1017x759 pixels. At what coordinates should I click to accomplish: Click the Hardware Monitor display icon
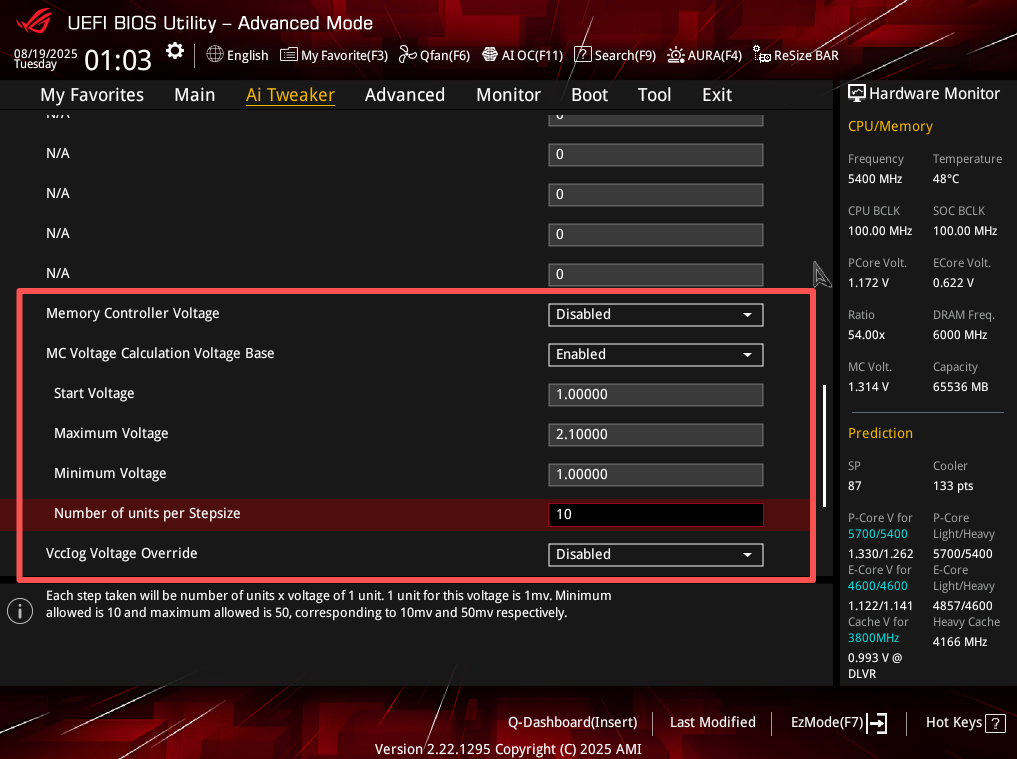[857, 93]
